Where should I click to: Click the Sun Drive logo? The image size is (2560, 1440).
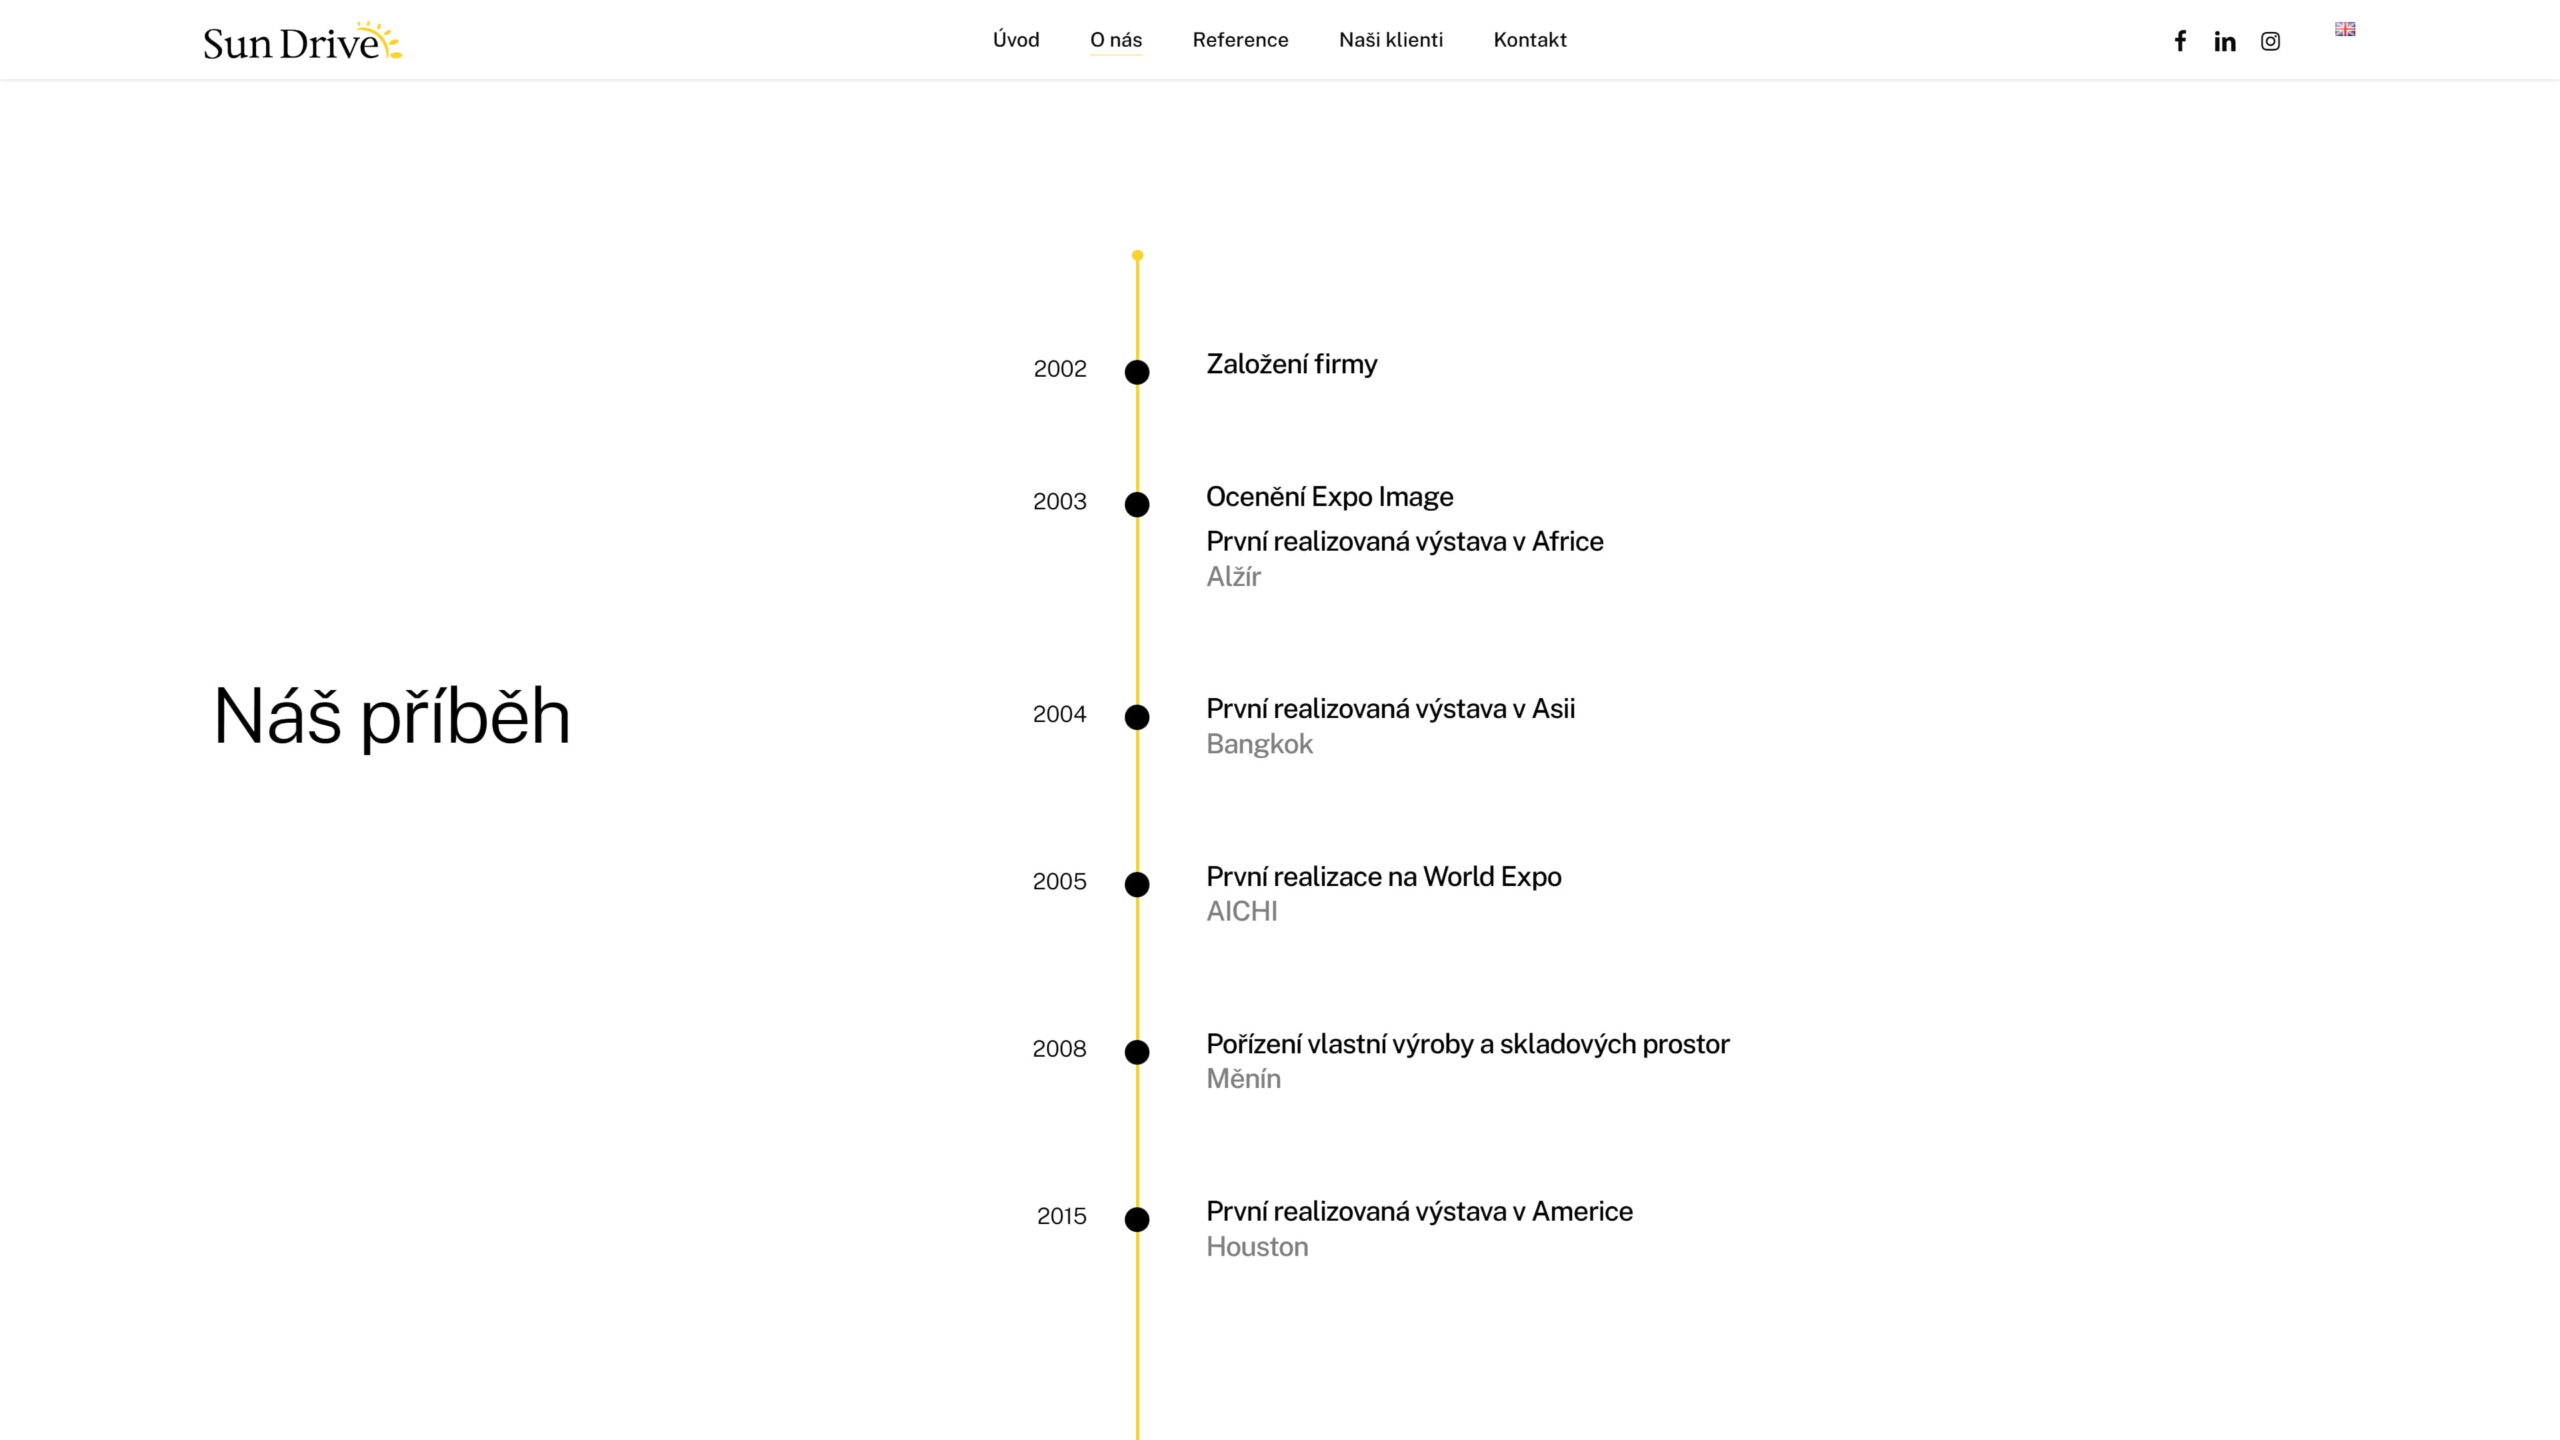[x=302, y=41]
